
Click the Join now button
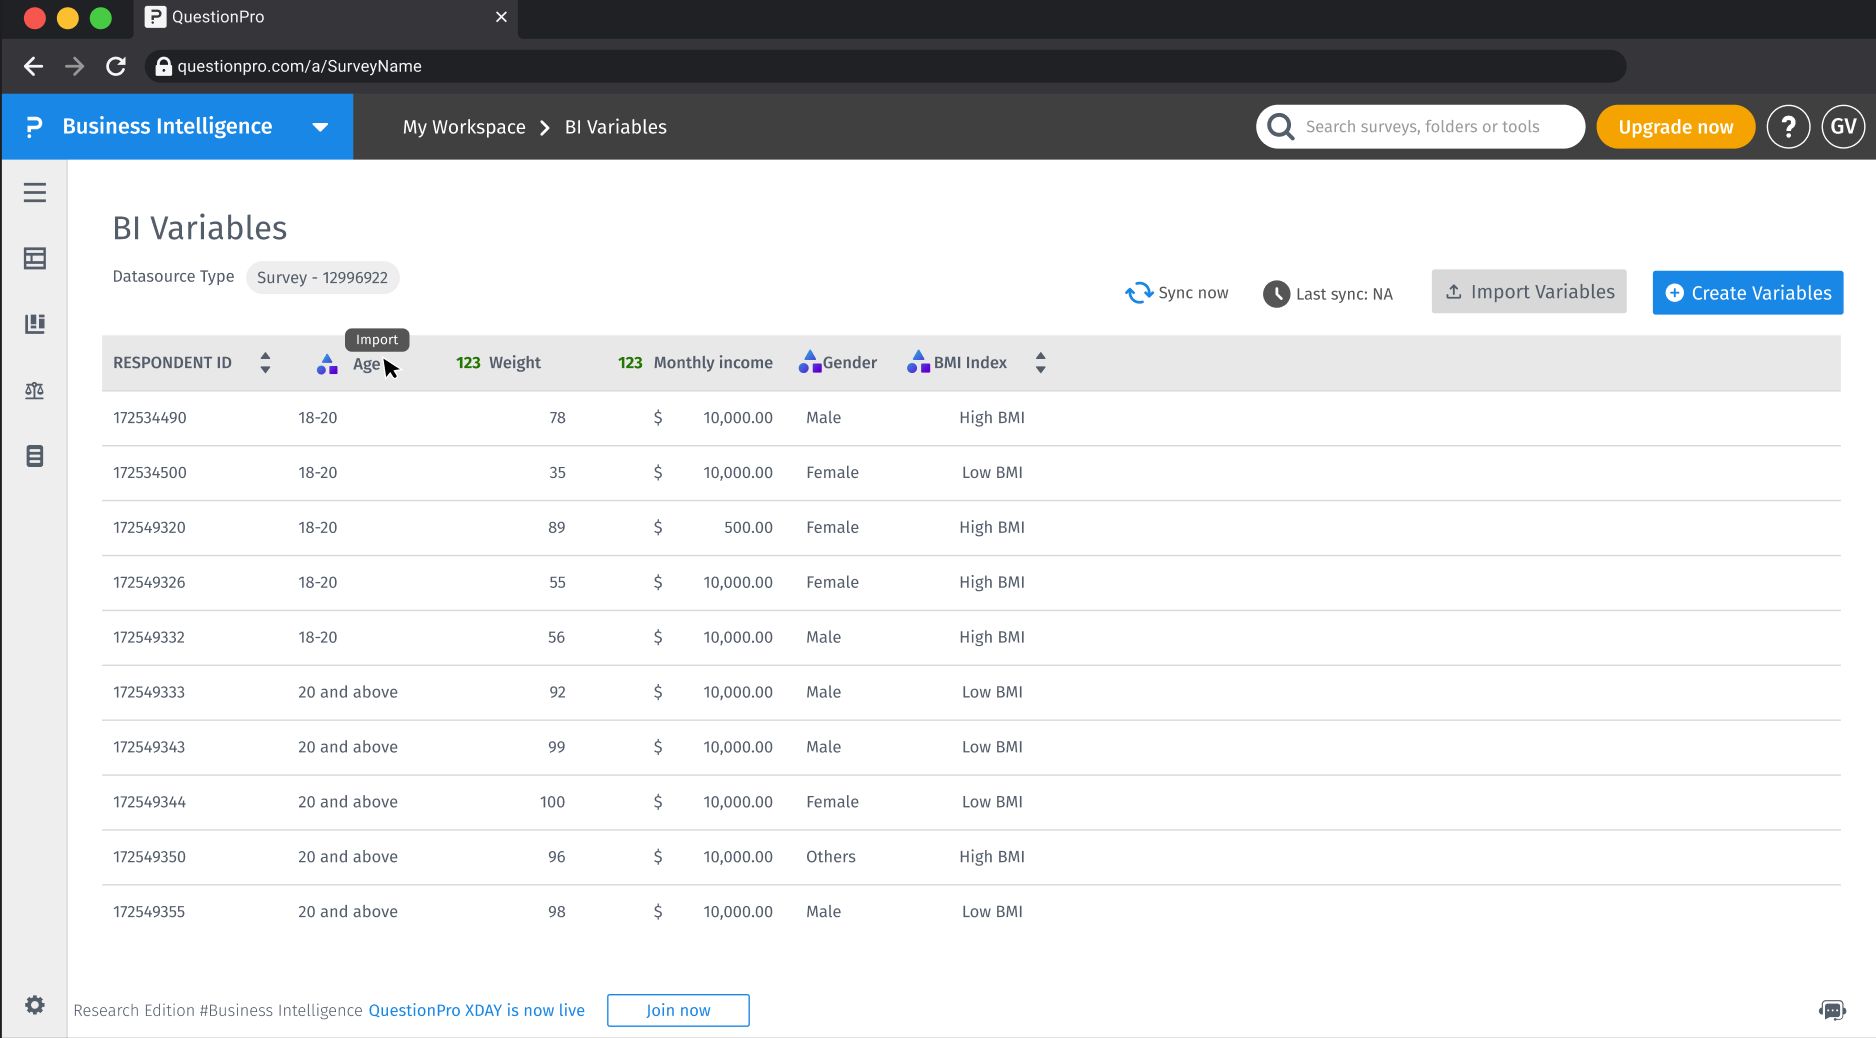pos(678,1010)
